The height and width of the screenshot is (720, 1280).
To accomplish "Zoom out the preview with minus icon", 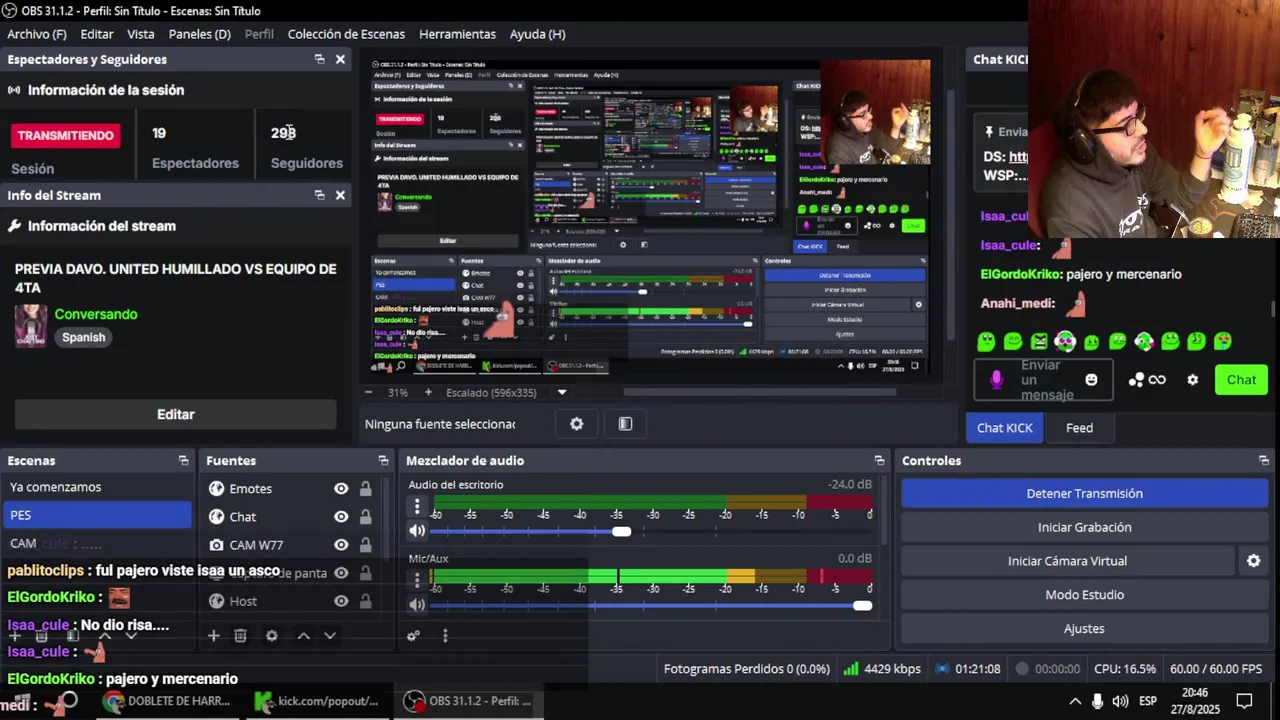I will [x=368, y=393].
